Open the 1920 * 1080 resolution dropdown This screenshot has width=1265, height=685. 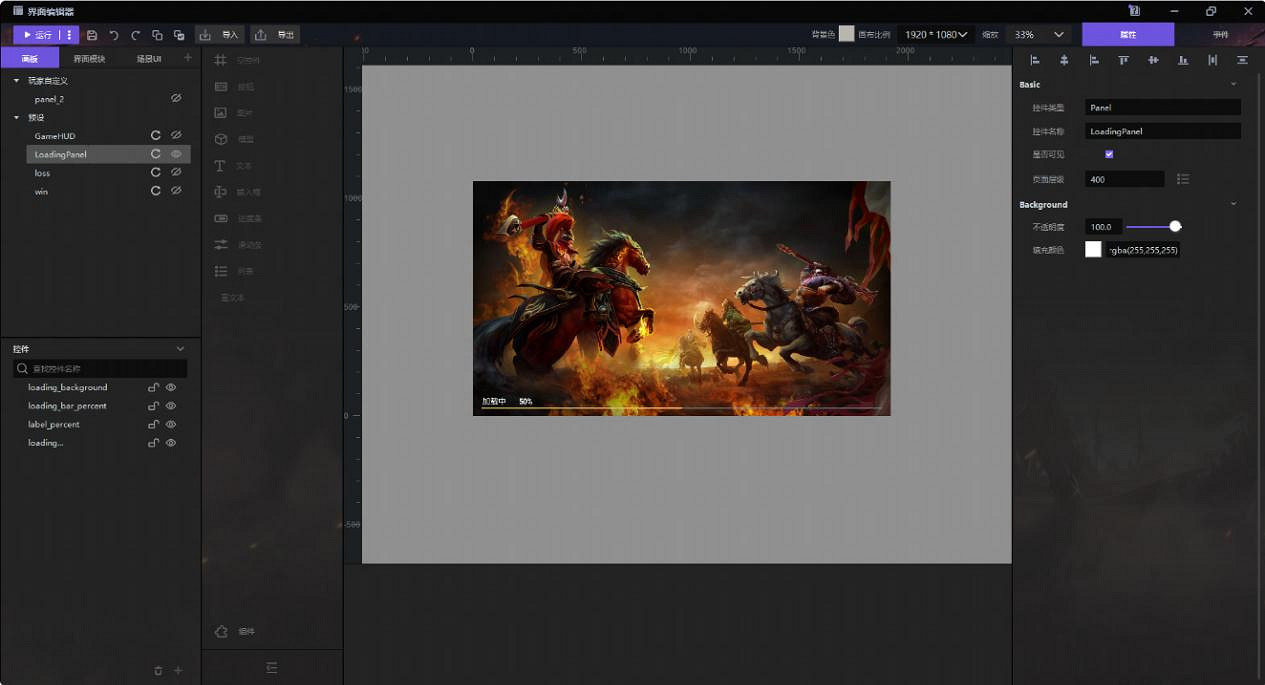point(934,33)
